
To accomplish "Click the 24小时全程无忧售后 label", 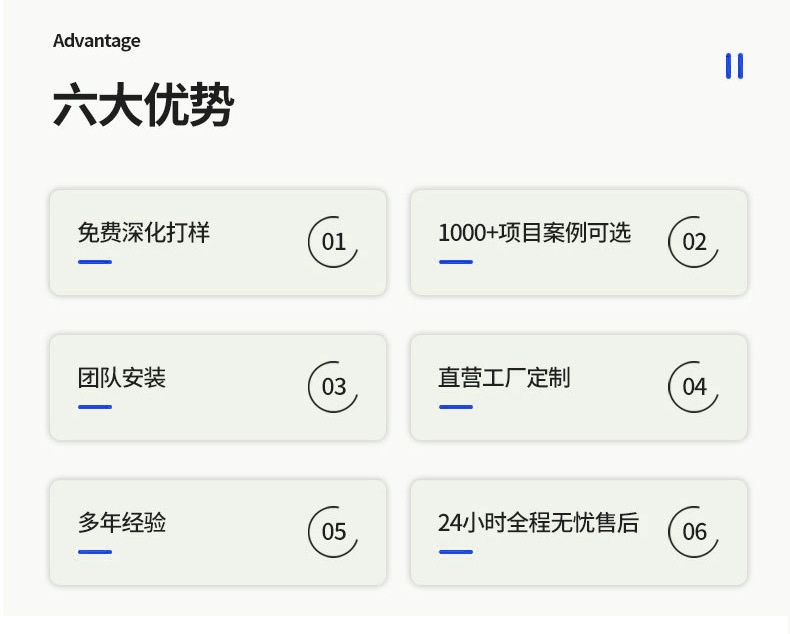I will (538, 523).
